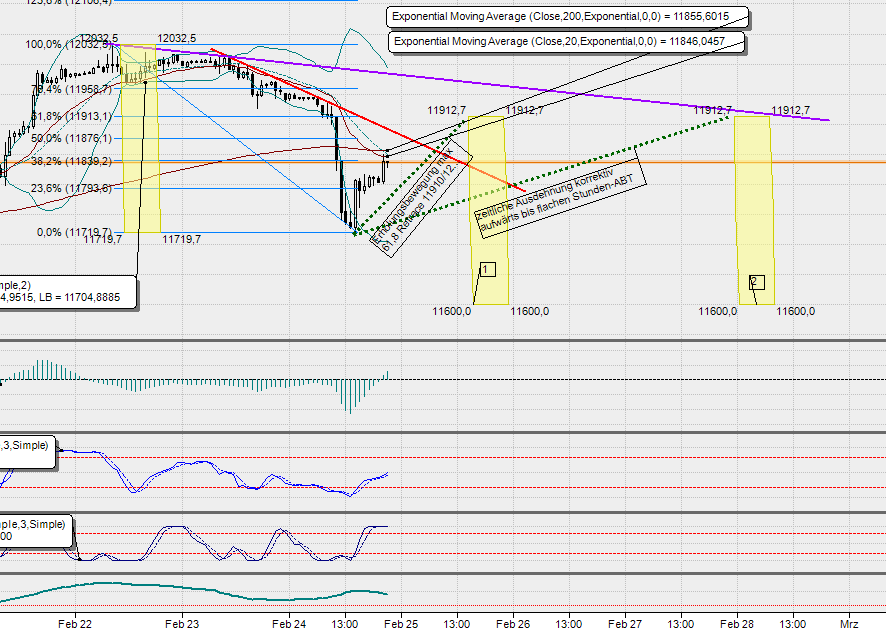This screenshot has height=636, width=886.
Task: Select the dotted green line toward marker 2's rectangle
Action: point(542,175)
